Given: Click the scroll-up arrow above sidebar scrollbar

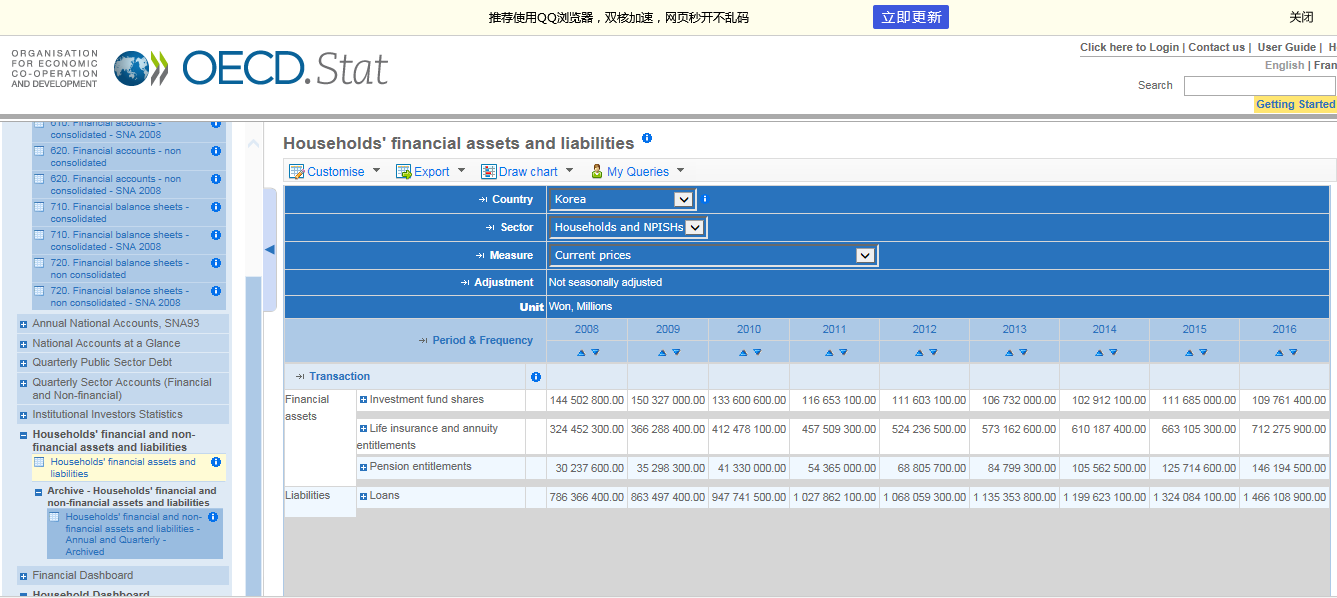Looking at the screenshot, I should [253, 144].
